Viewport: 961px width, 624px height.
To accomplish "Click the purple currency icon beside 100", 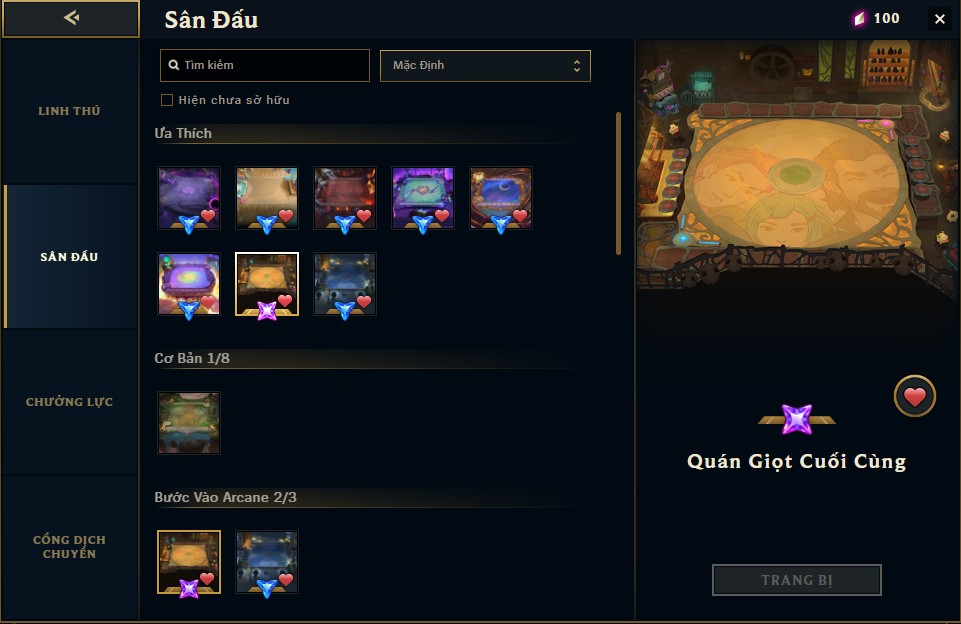I will click(860, 19).
